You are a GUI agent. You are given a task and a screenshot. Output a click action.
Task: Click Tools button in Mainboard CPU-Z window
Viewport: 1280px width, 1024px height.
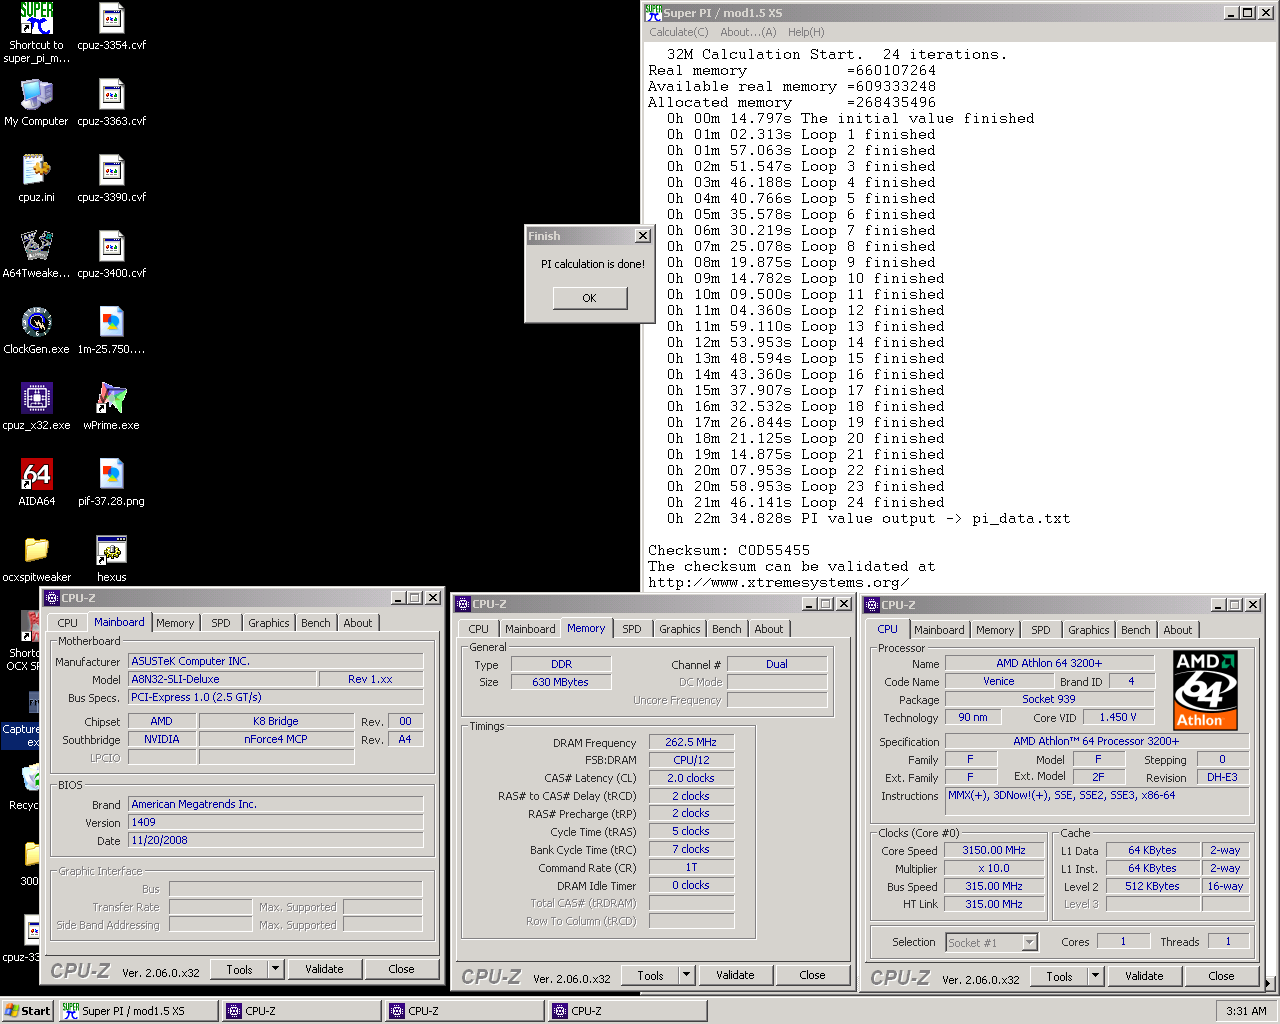[239, 969]
